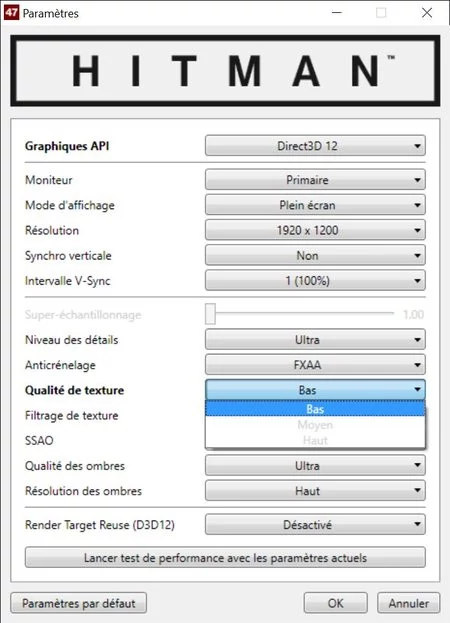Expand the Mode d'affichage combo box

[315, 205]
